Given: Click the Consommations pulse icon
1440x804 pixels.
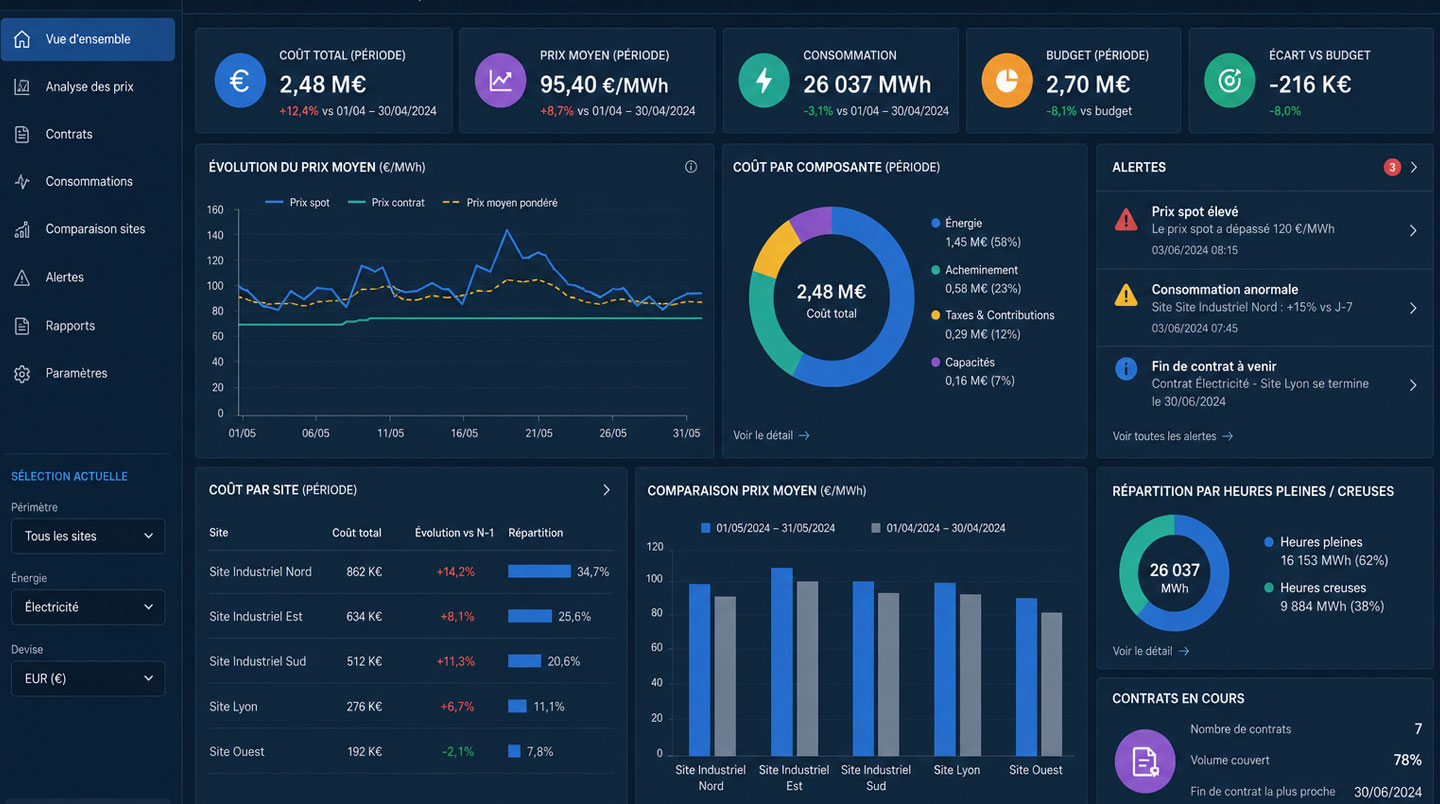Looking at the screenshot, I should click(x=21, y=182).
